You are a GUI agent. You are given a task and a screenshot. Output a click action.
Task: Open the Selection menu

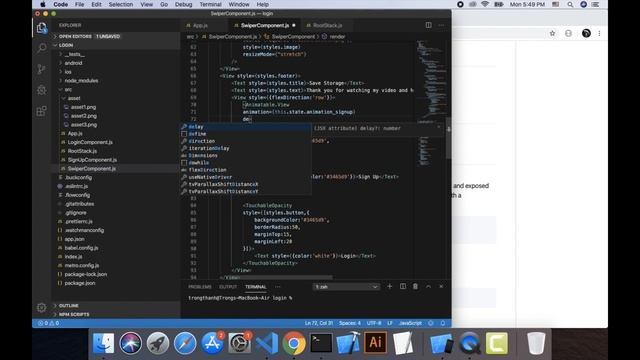click(x=121, y=4)
